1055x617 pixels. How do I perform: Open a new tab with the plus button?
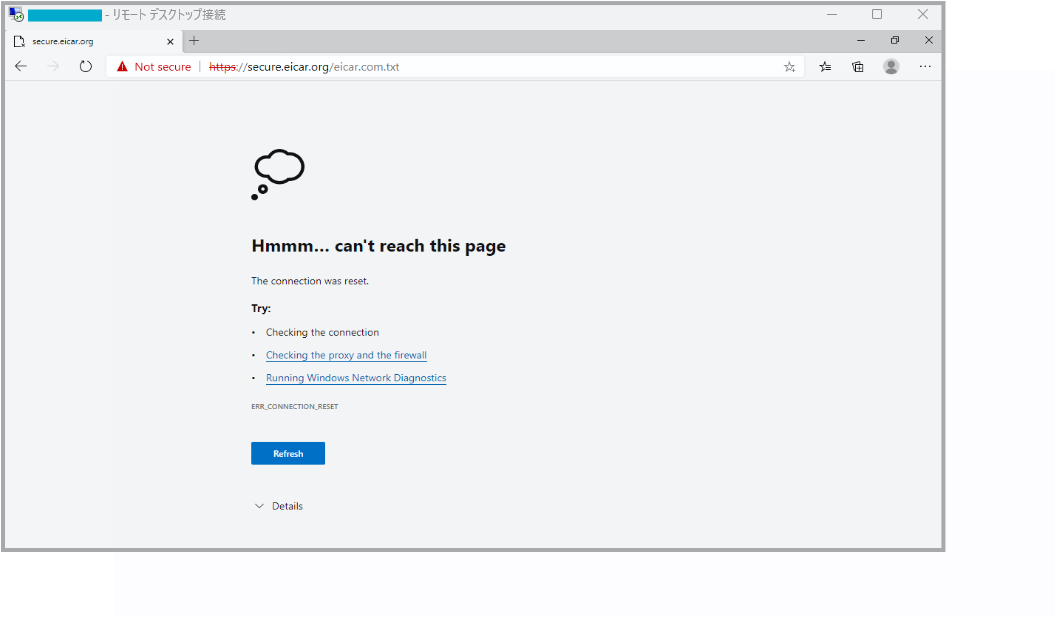(x=194, y=41)
